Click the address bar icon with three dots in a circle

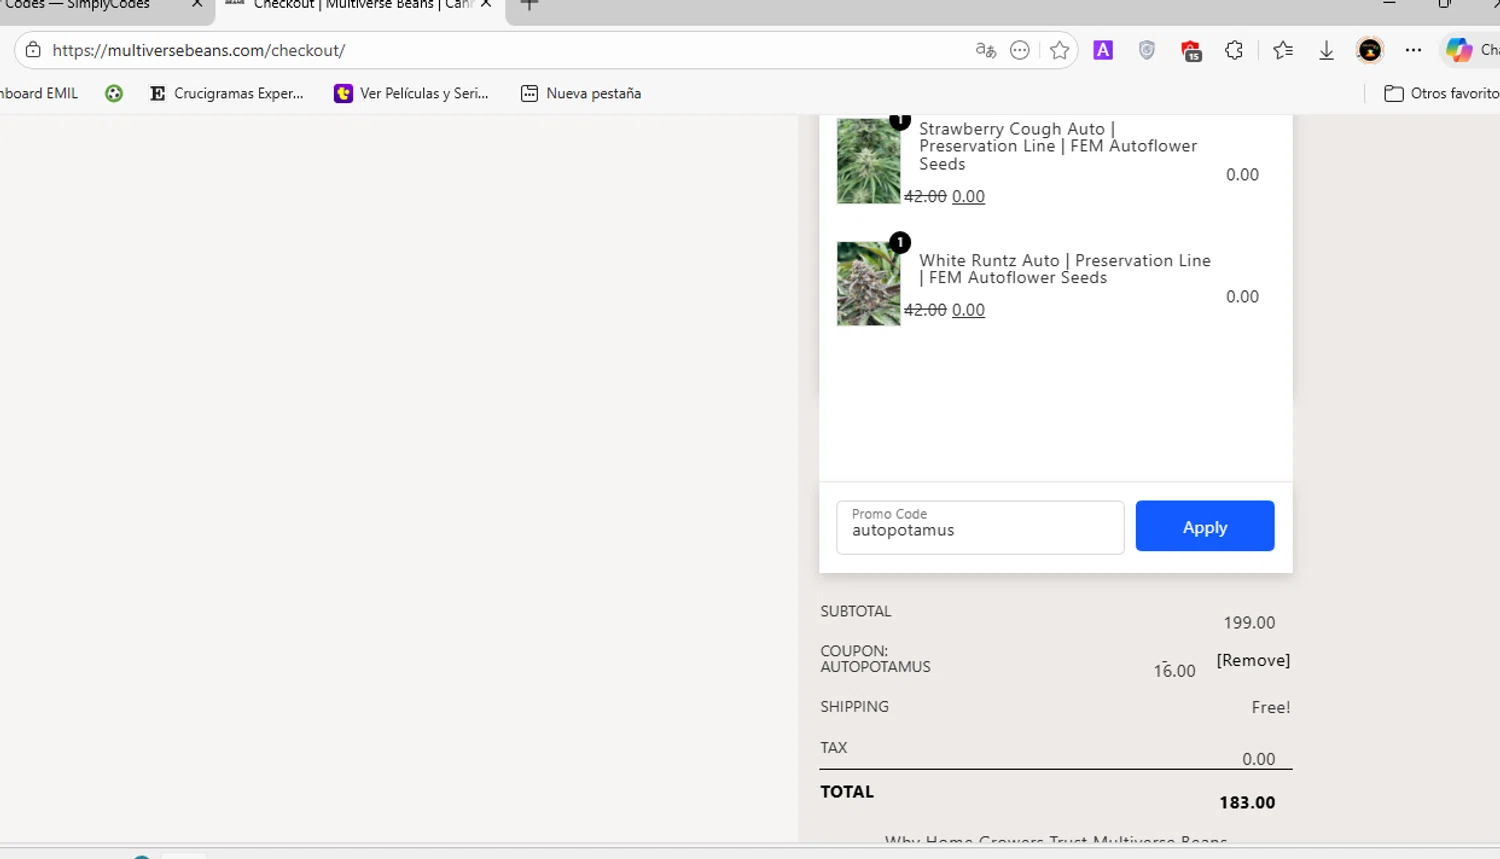coord(1020,50)
